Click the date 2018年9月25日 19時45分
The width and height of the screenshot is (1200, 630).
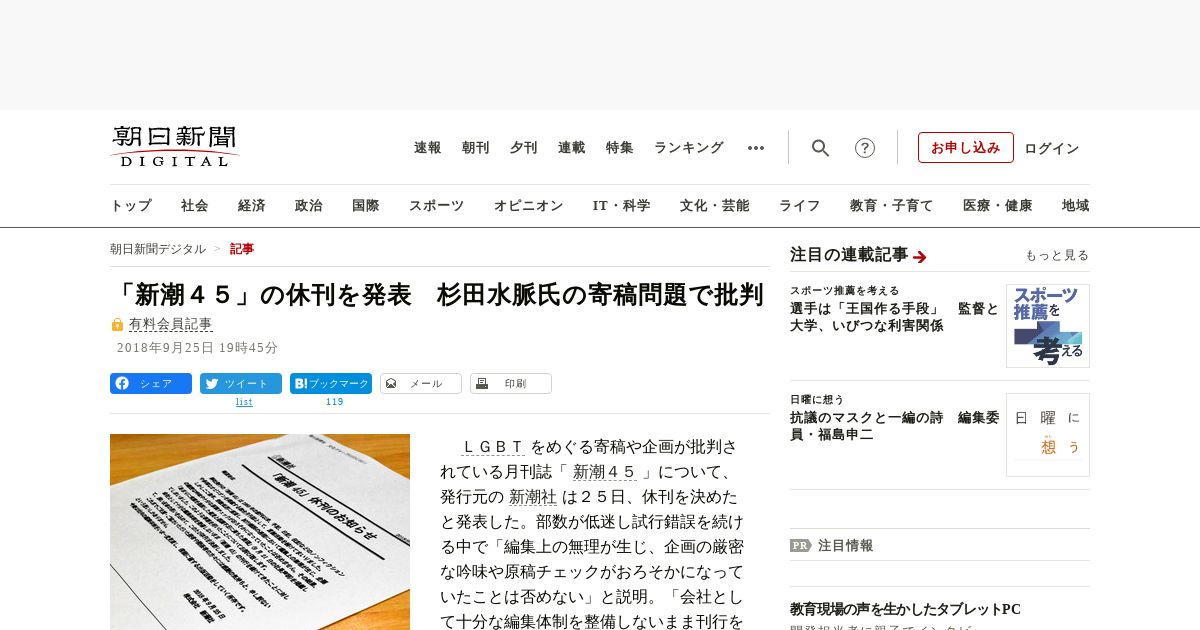coord(197,348)
